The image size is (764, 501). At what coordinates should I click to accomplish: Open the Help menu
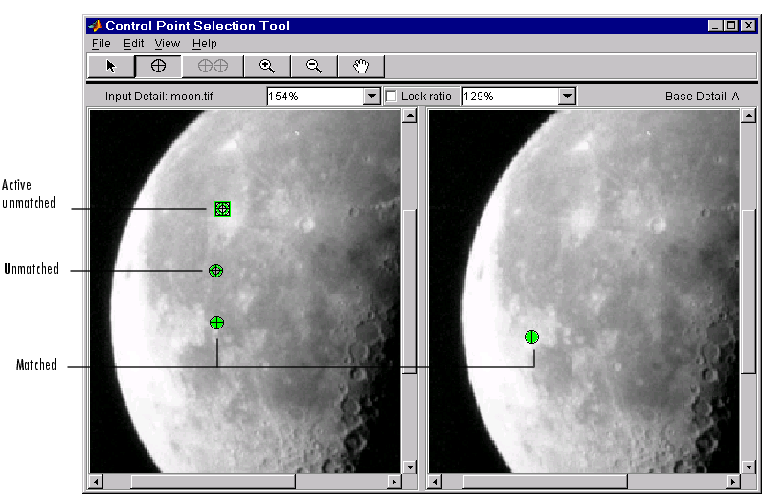[204, 43]
